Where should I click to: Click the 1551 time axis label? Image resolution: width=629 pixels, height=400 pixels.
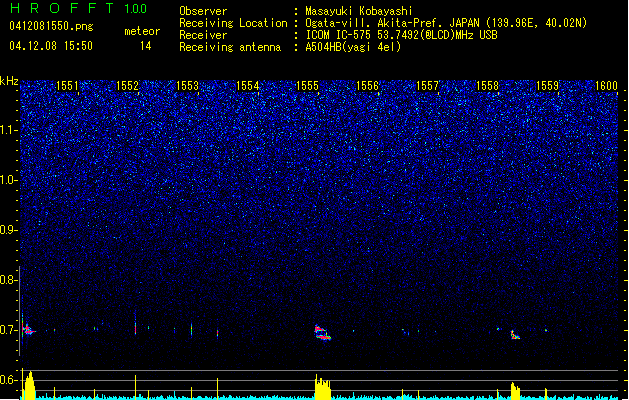click(x=67, y=86)
